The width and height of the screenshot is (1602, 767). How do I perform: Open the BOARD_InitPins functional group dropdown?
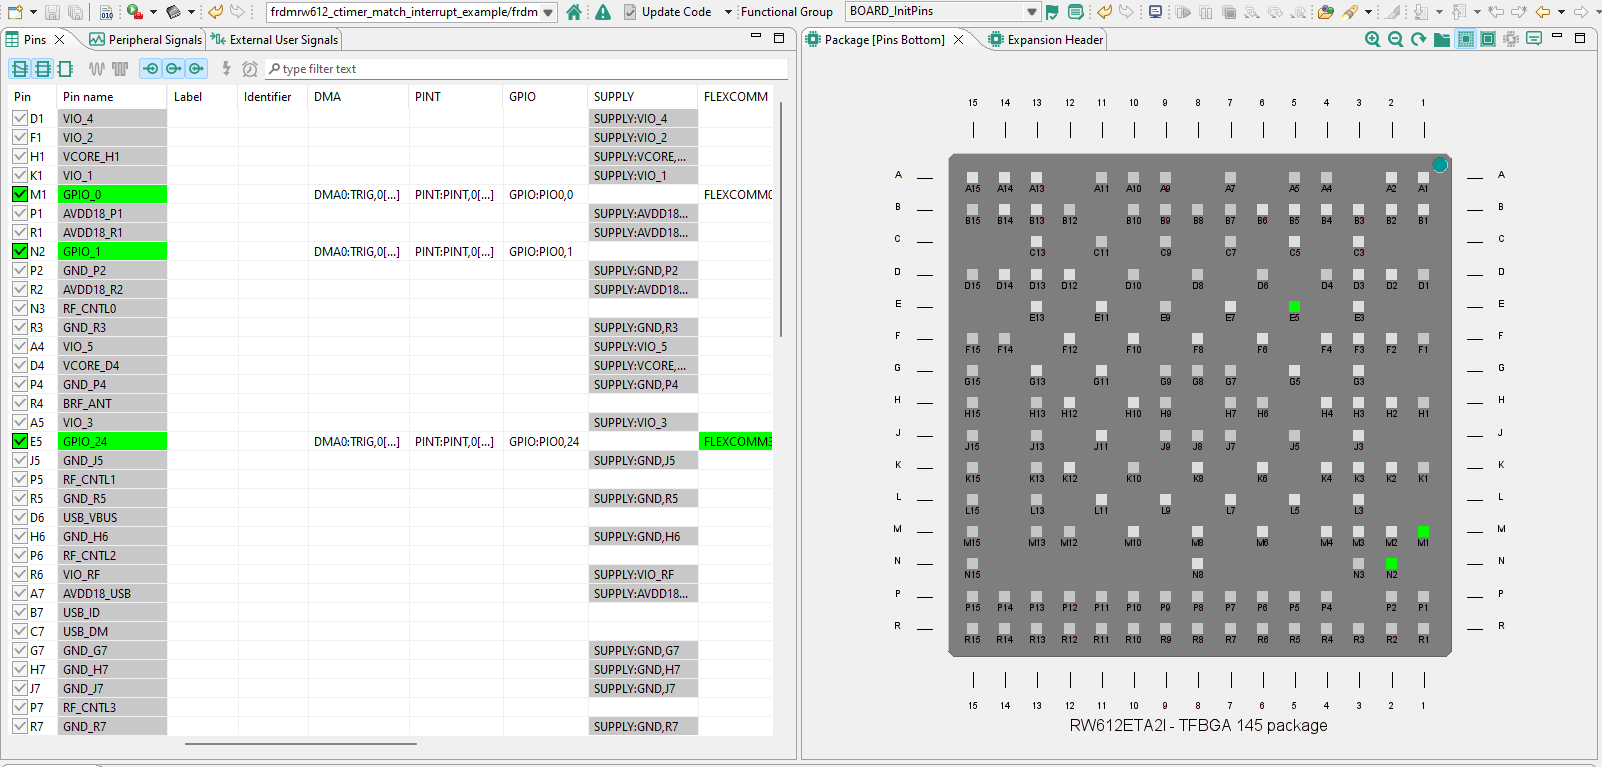[x=1032, y=12]
